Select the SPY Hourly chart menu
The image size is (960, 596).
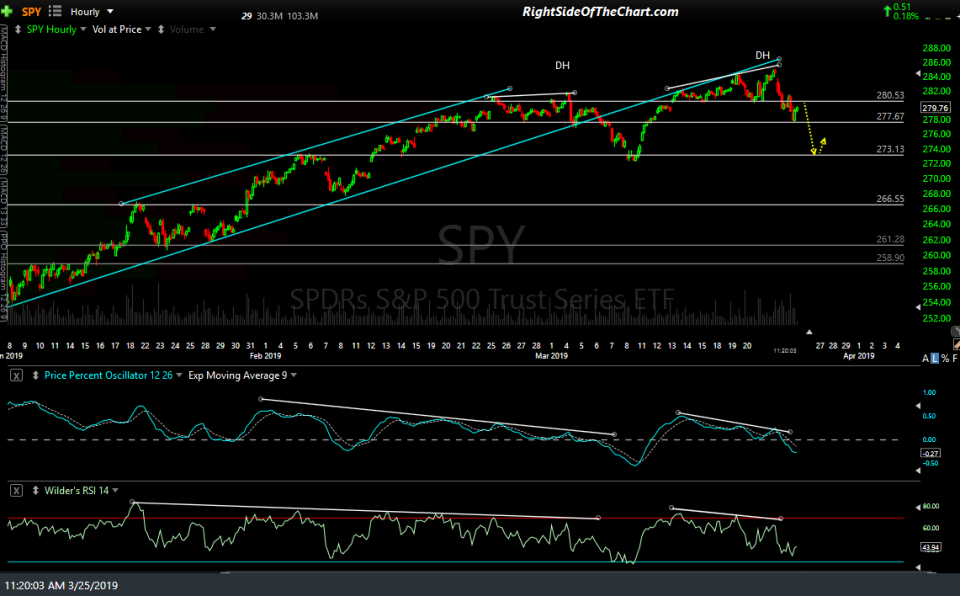coord(83,28)
